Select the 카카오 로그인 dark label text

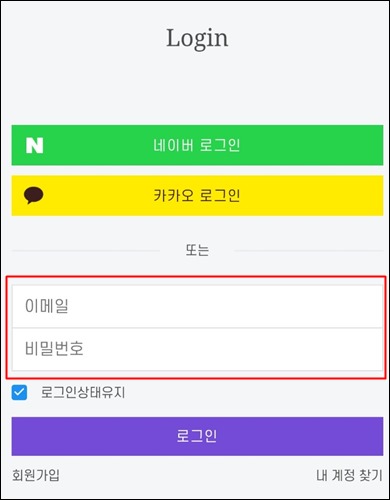click(x=197, y=195)
